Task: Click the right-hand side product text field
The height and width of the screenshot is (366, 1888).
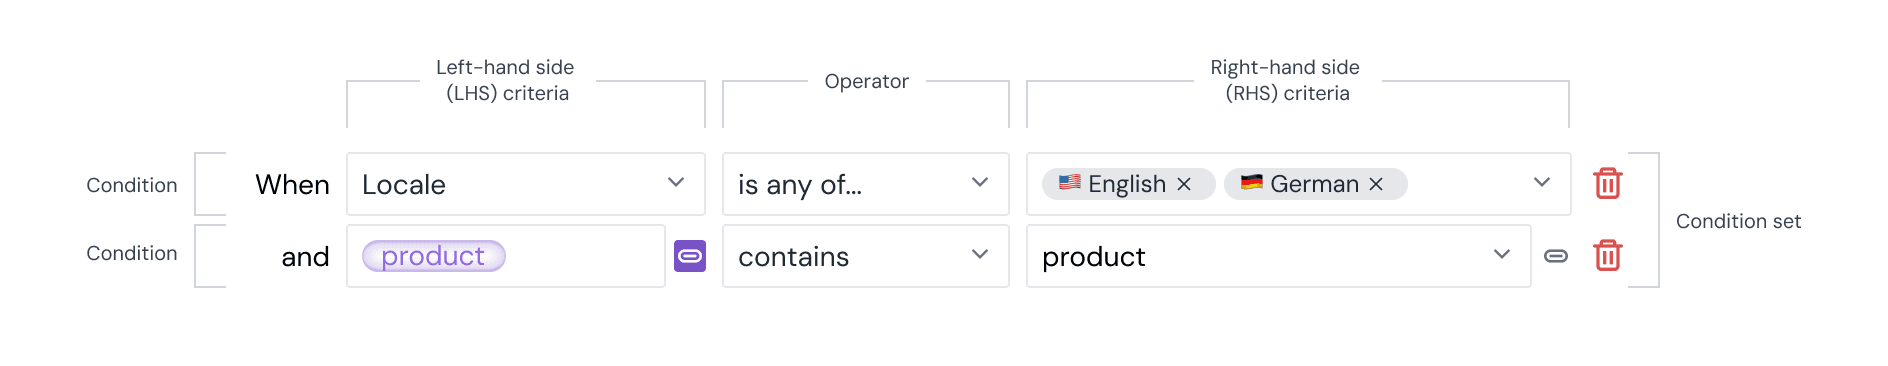Action: (1260, 256)
